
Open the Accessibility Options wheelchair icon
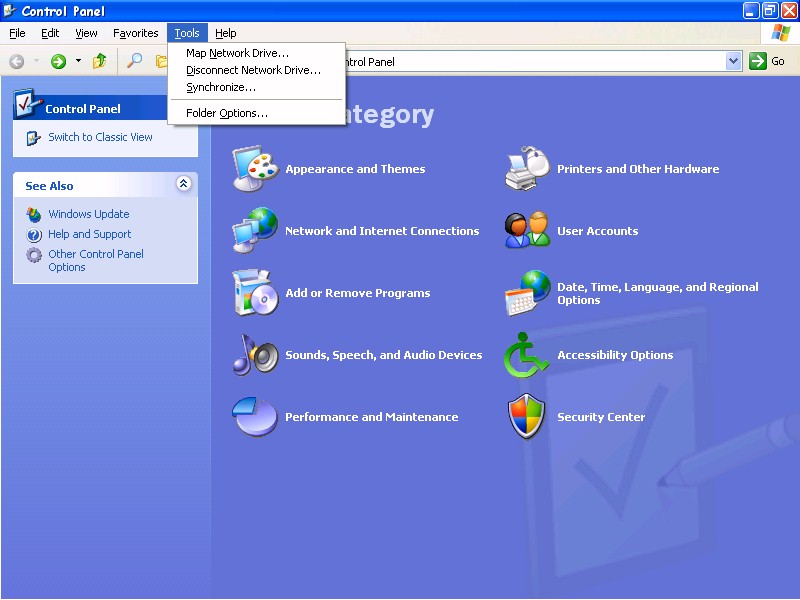point(527,355)
